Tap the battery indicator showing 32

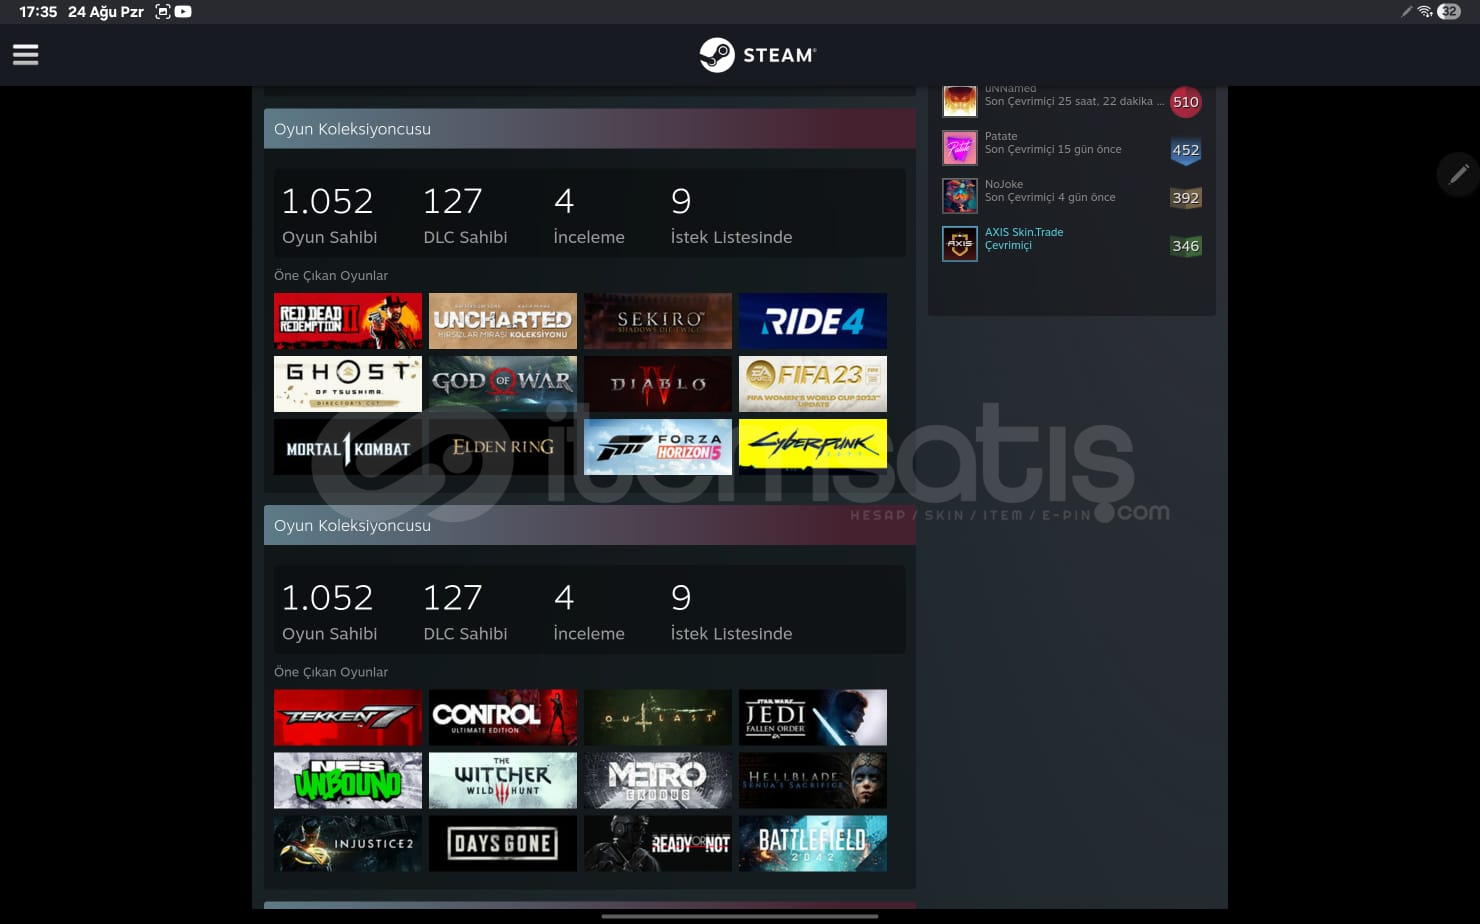click(1449, 12)
